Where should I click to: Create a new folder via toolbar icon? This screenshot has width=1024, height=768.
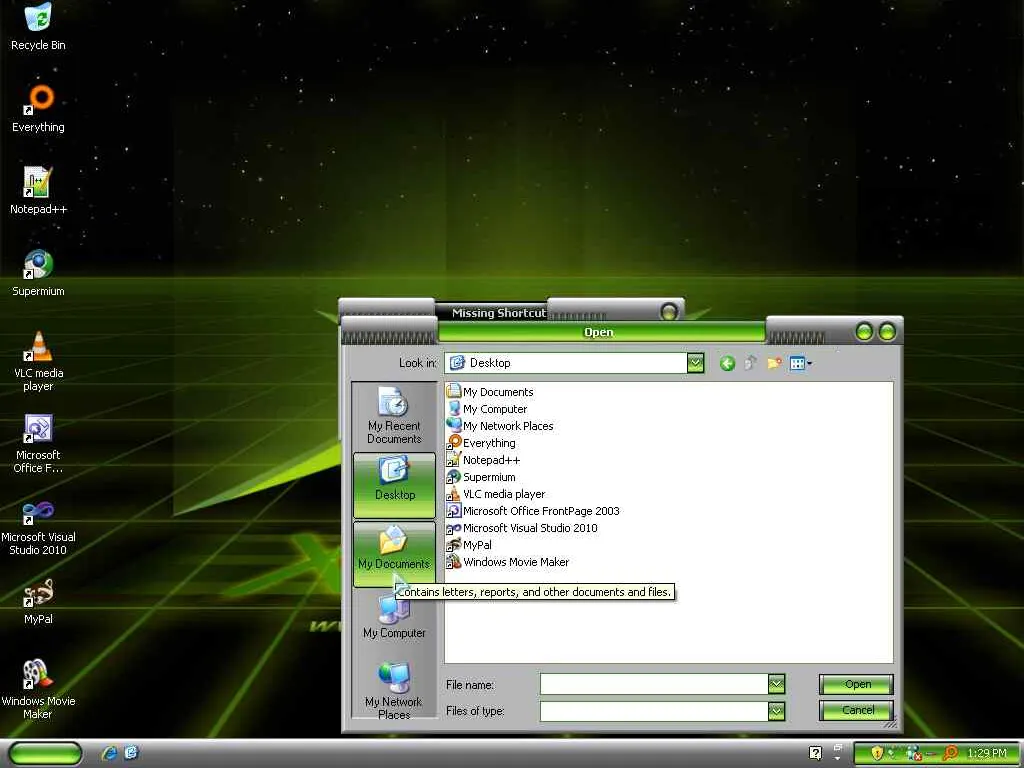coord(775,363)
